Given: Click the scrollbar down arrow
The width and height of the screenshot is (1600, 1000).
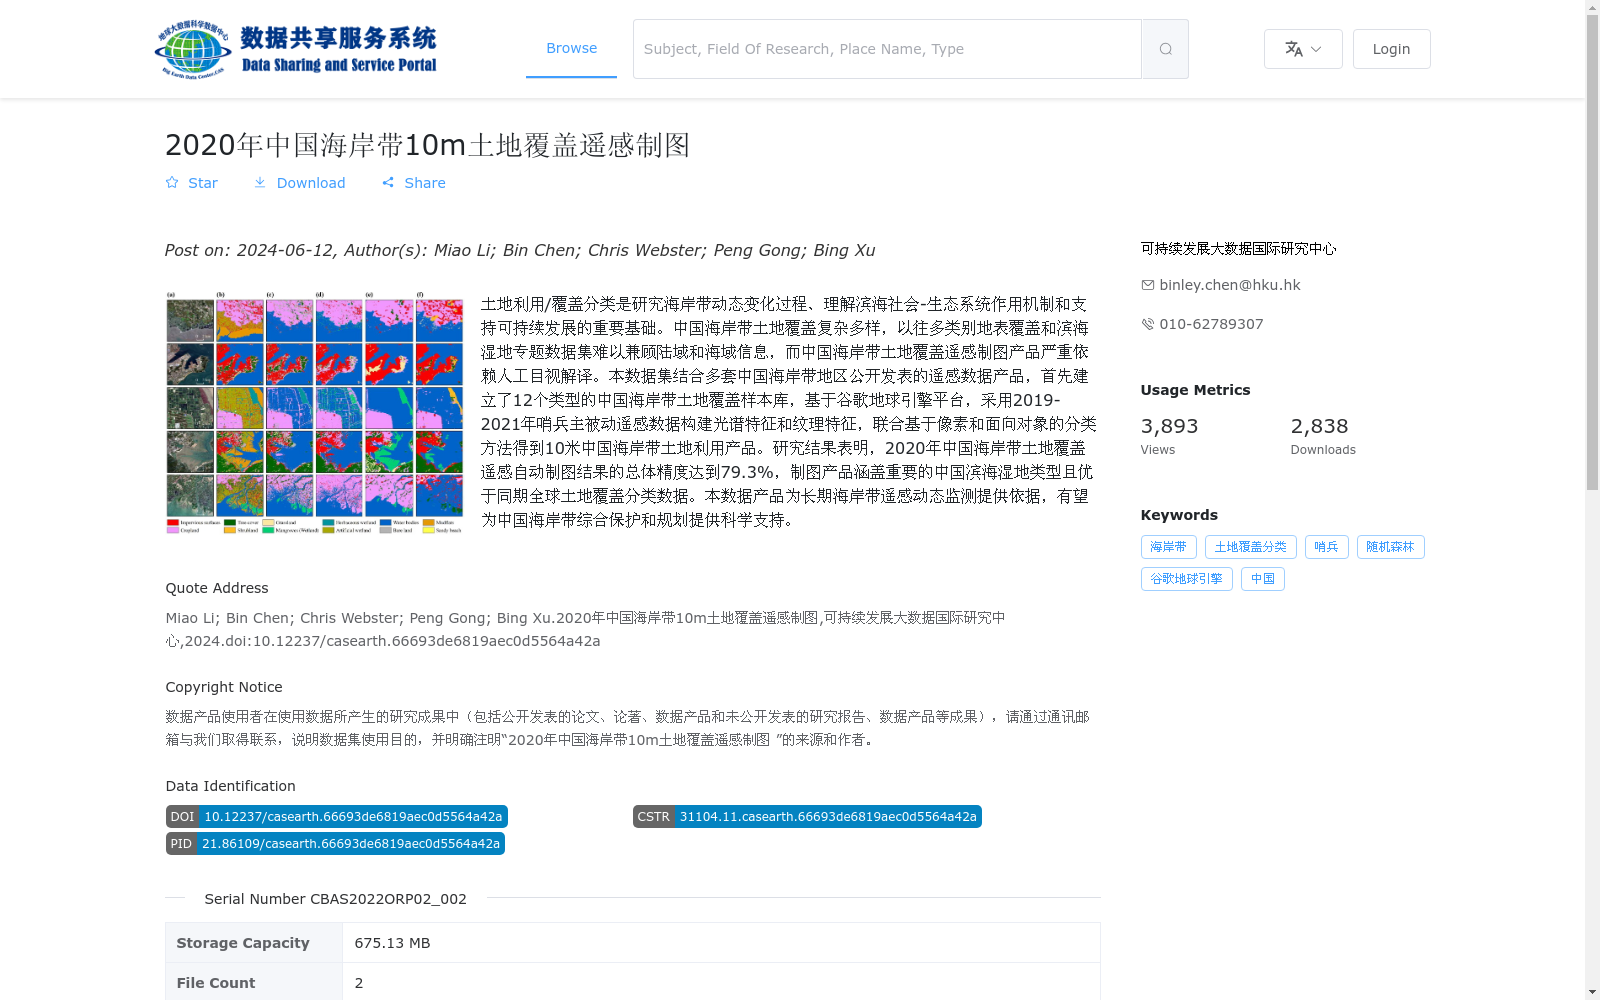Looking at the screenshot, I should coord(1592,993).
